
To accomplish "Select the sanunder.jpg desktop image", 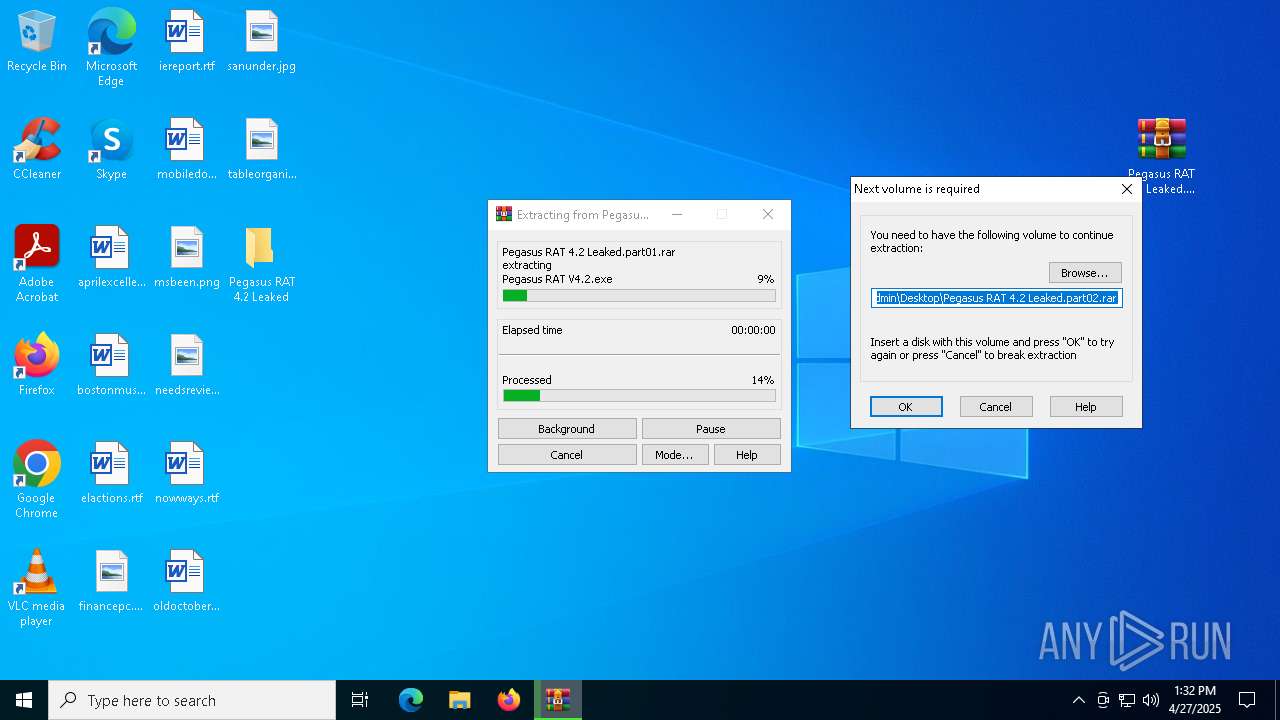I will pyautogui.click(x=261, y=42).
